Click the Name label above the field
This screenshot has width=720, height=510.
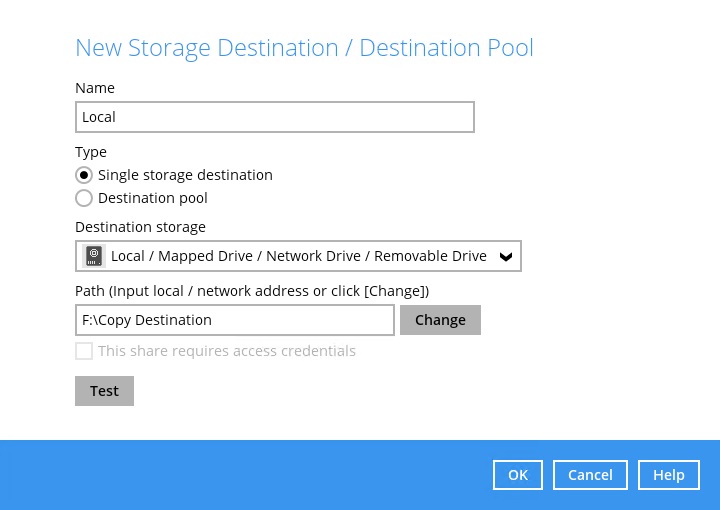95,88
